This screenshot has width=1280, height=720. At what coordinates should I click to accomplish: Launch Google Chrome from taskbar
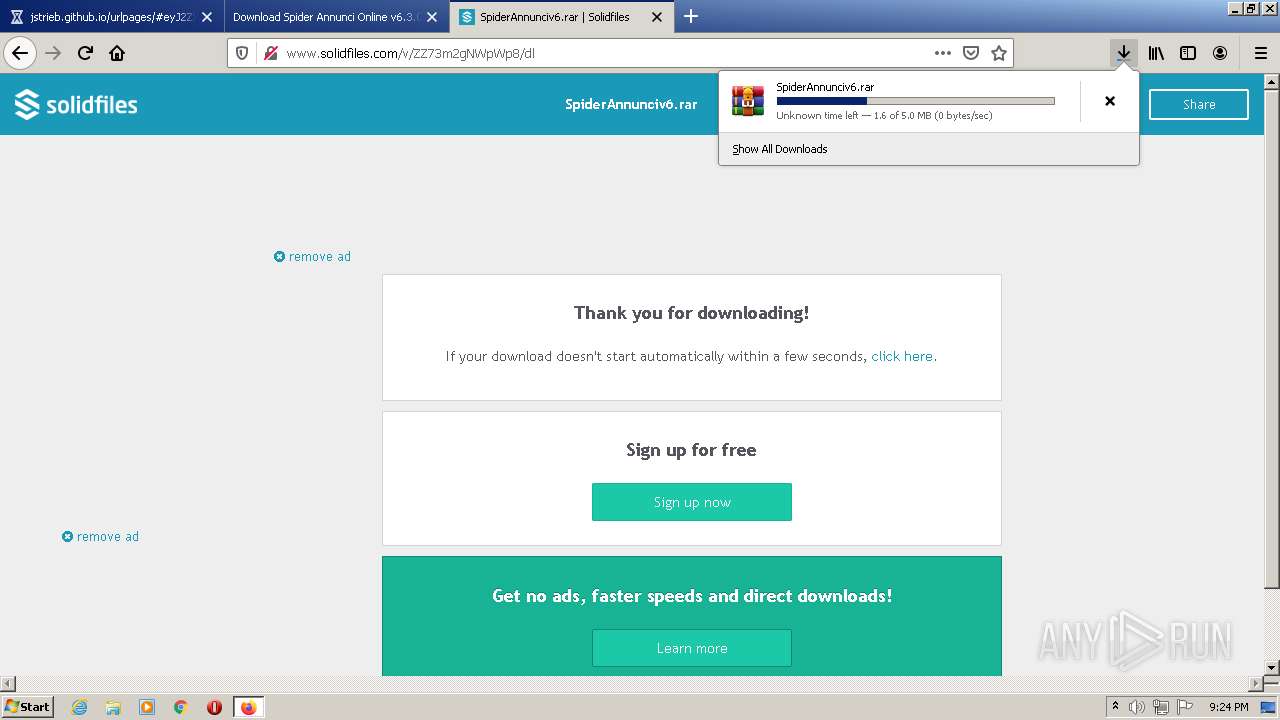click(x=181, y=707)
